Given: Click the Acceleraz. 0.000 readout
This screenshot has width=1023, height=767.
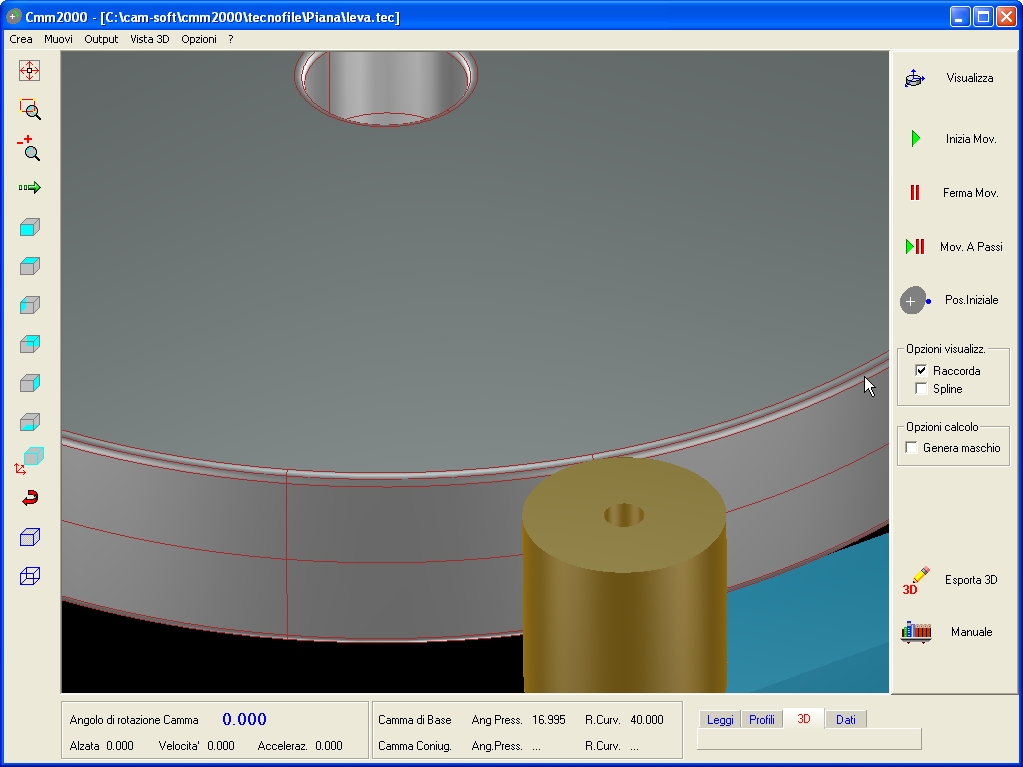Looking at the screenshot, I should click(x=300, y=745).
